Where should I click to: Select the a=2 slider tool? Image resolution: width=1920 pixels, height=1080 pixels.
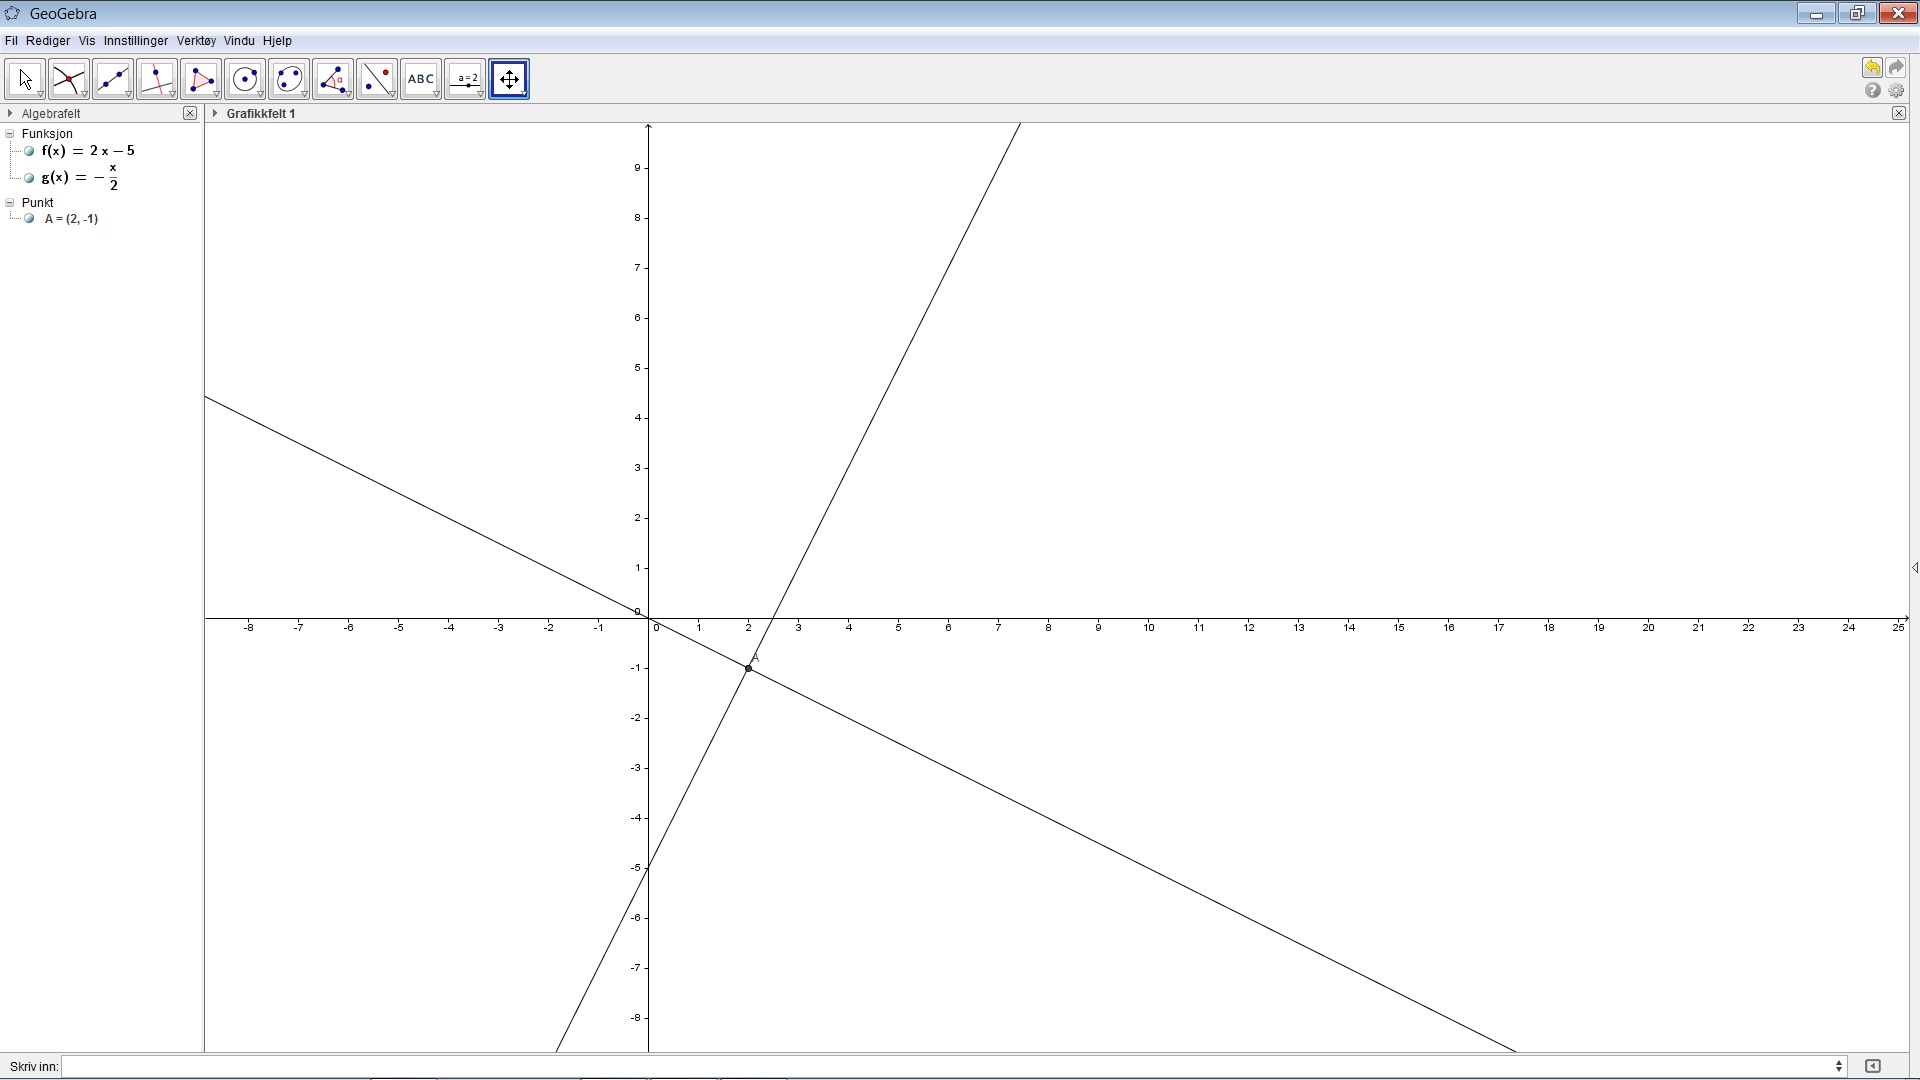pyautogui.click(x=465, y=79)
